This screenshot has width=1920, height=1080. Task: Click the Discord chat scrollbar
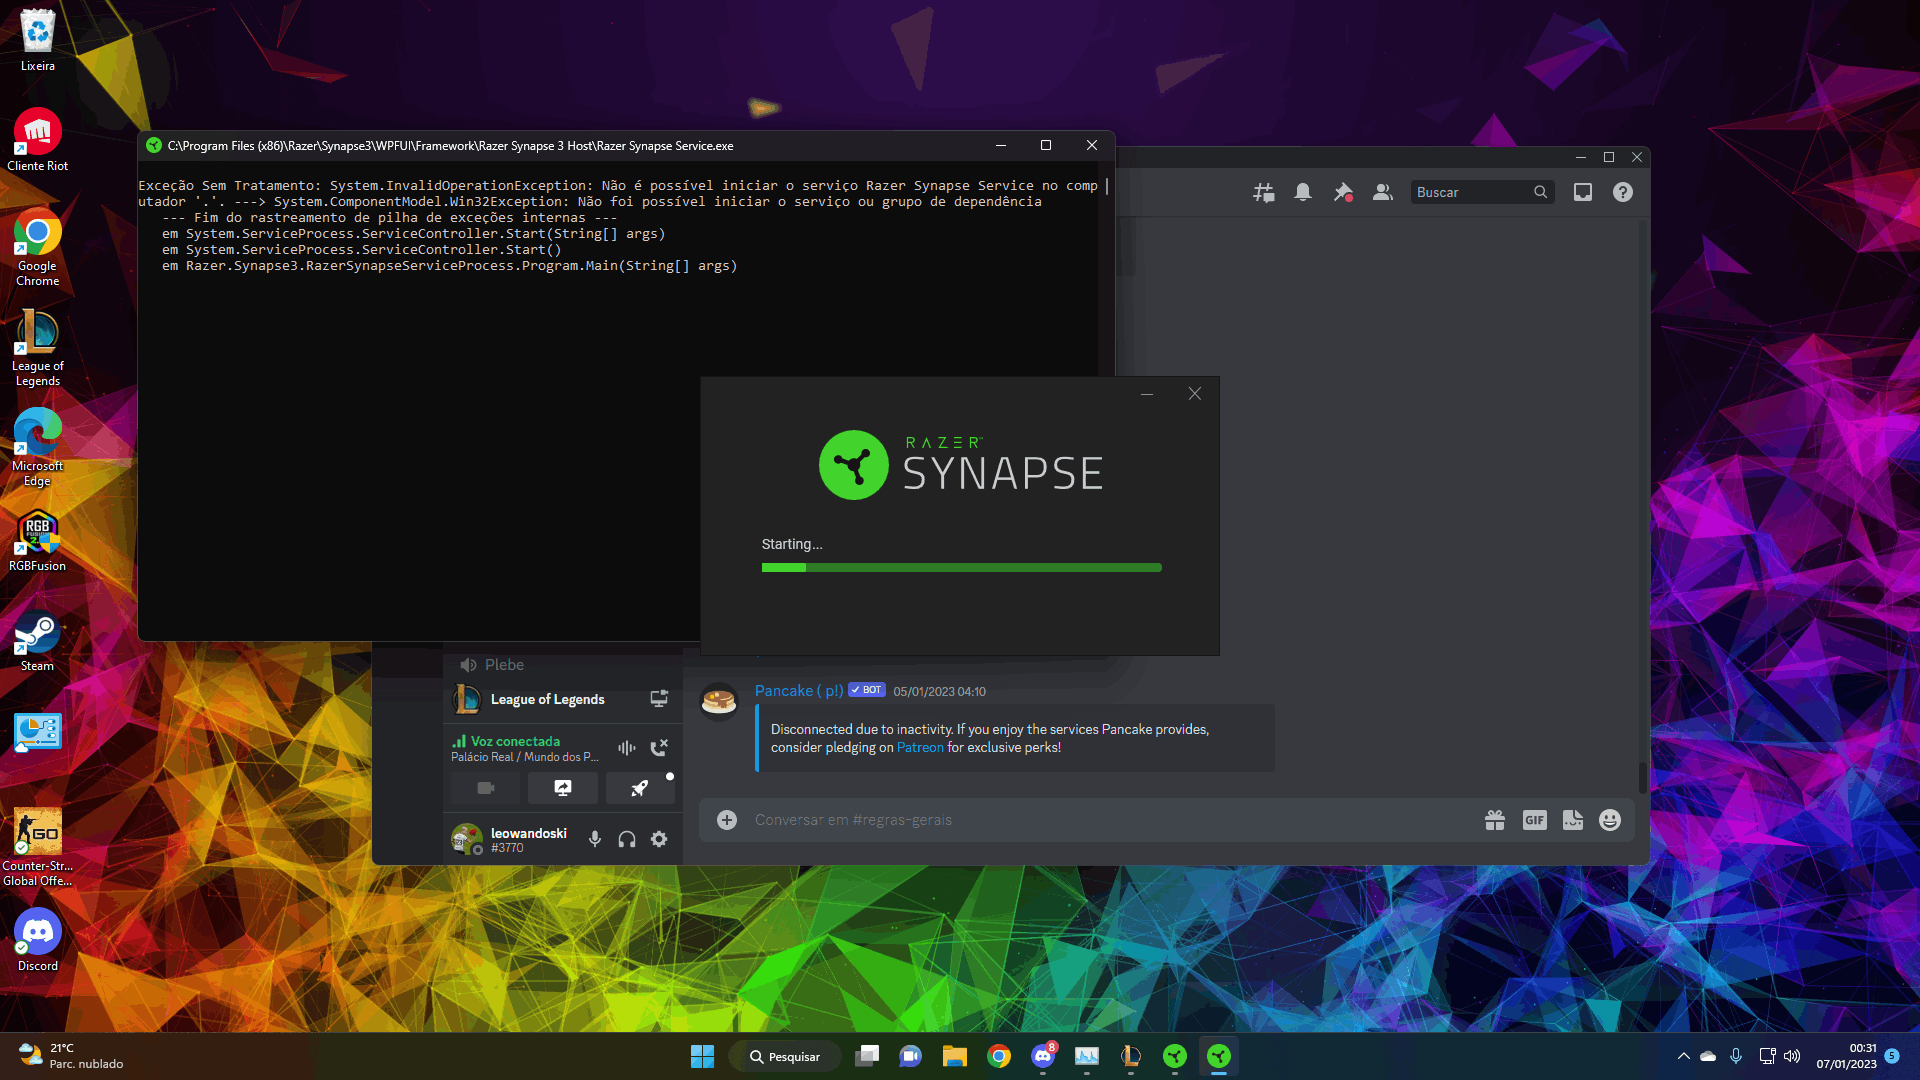(x=1642, y=776)
